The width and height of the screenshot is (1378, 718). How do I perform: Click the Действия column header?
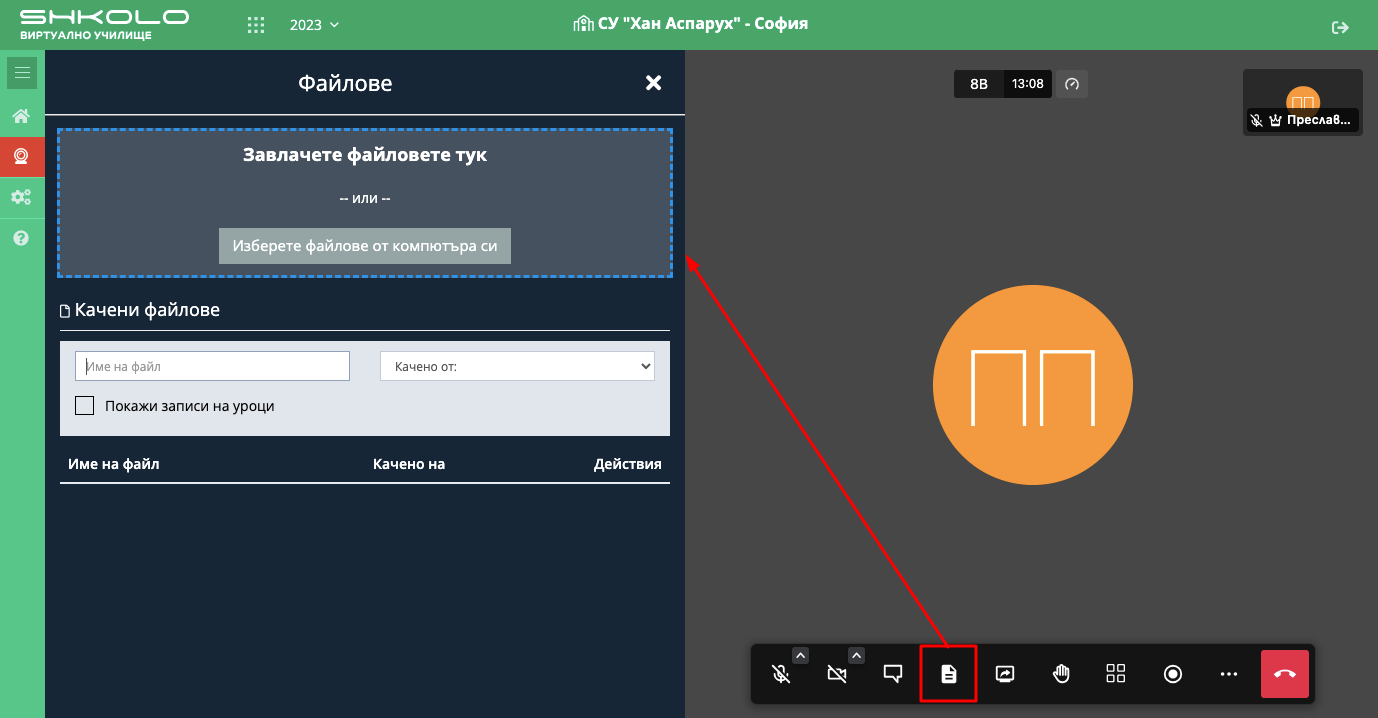click(628, 464)
